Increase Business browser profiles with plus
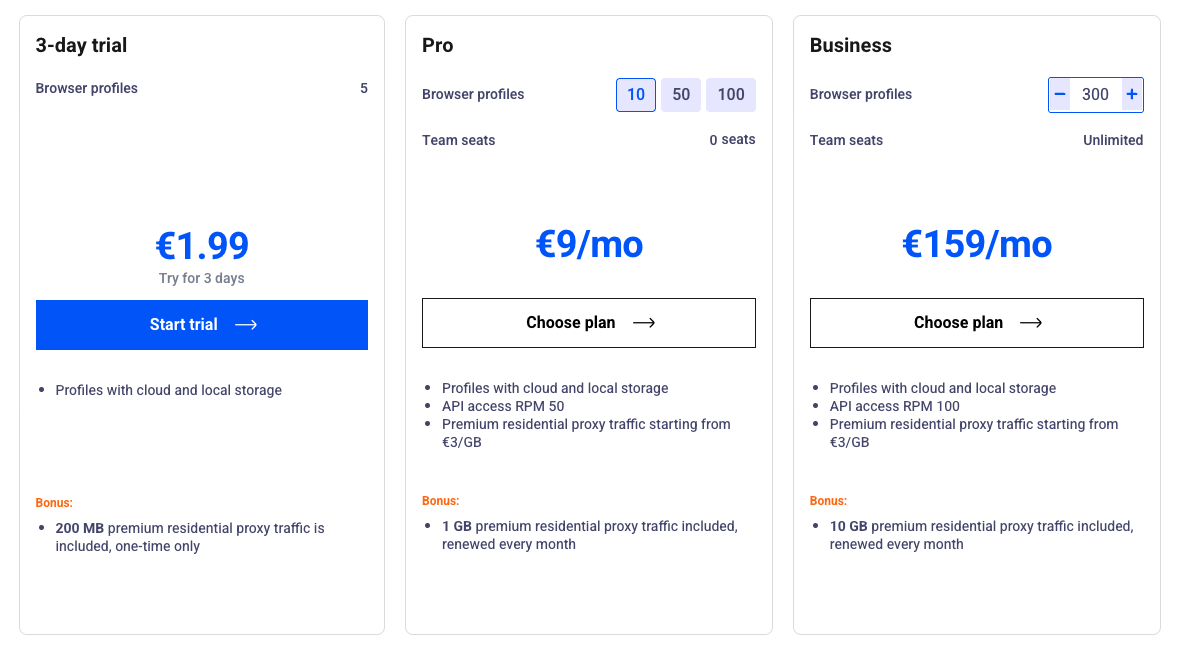The image size is (1180, 649). [x=1132, y=95]
